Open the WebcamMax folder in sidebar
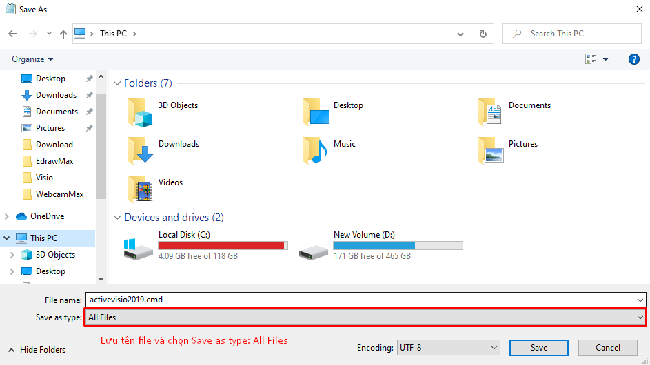This screenshot has height=365, width=650. pyautogui.click(x=60, y=194)
